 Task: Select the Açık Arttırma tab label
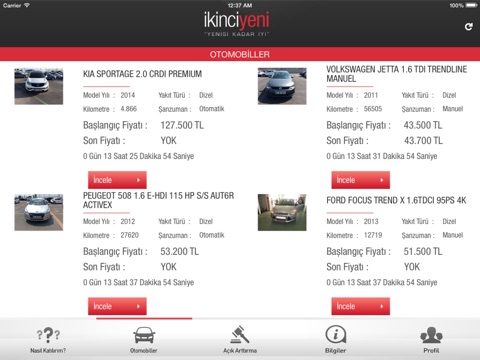[x=240, y=351]
